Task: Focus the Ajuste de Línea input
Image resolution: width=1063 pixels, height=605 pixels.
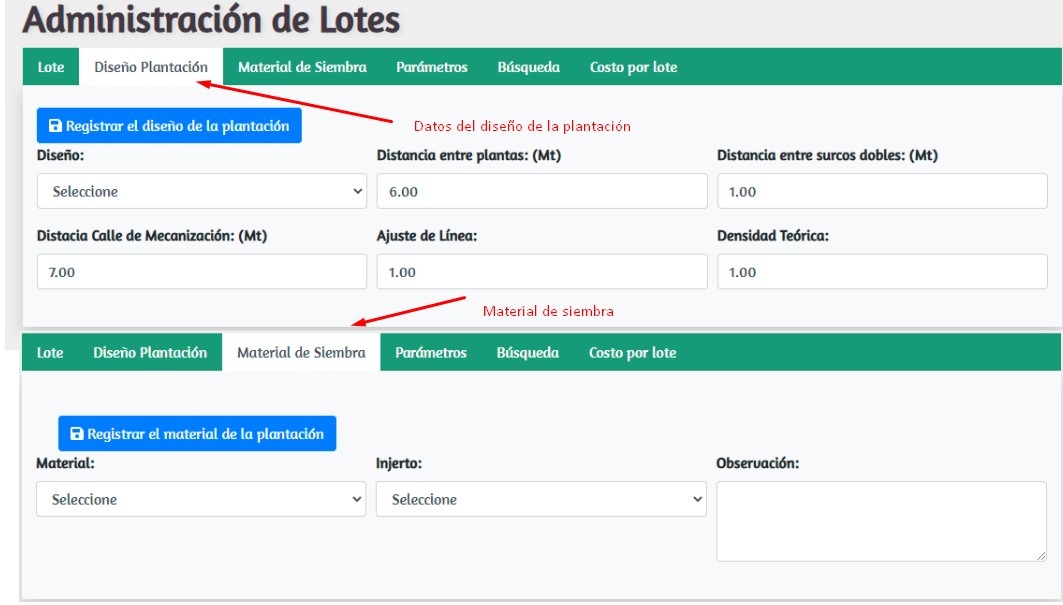Action: (x=541, y=272)
